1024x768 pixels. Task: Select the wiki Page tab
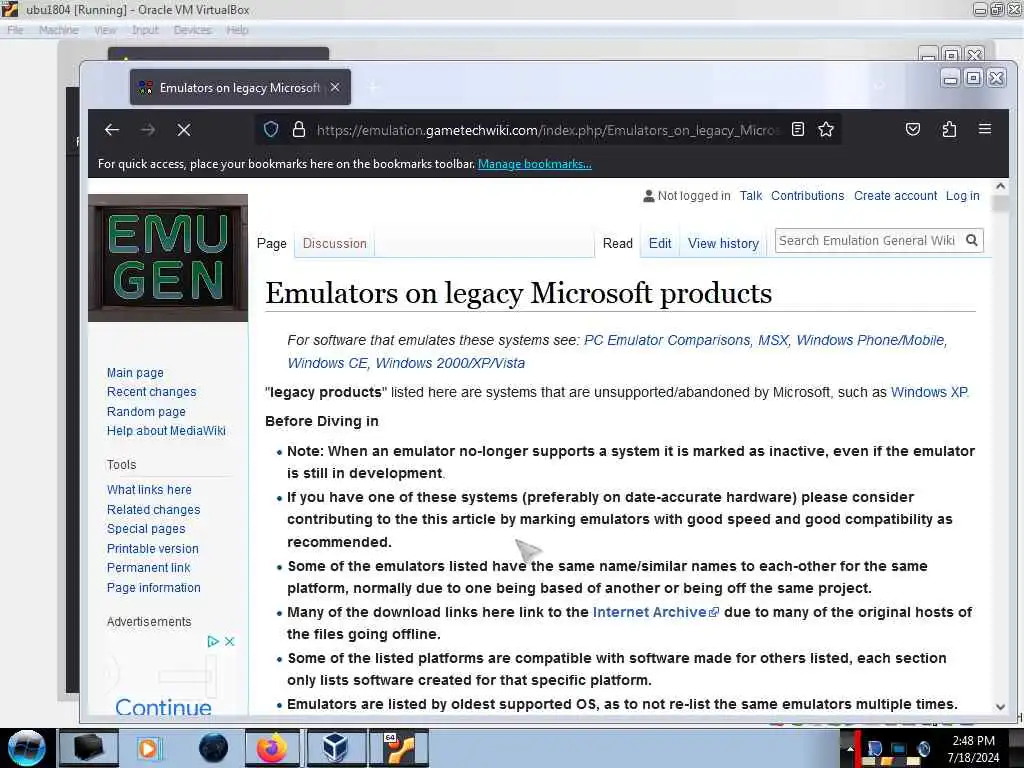click(x=272, y=244)
